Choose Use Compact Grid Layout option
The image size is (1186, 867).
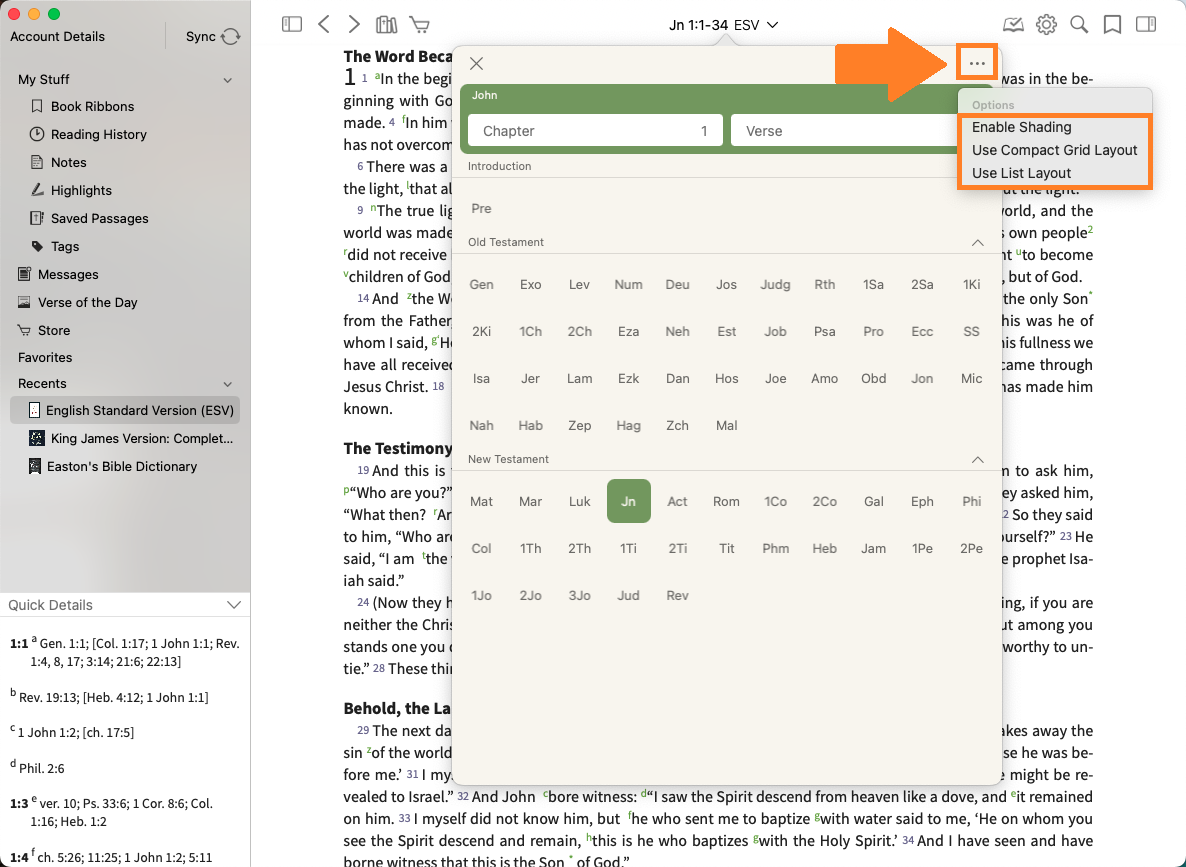[x=1054, y=150]
